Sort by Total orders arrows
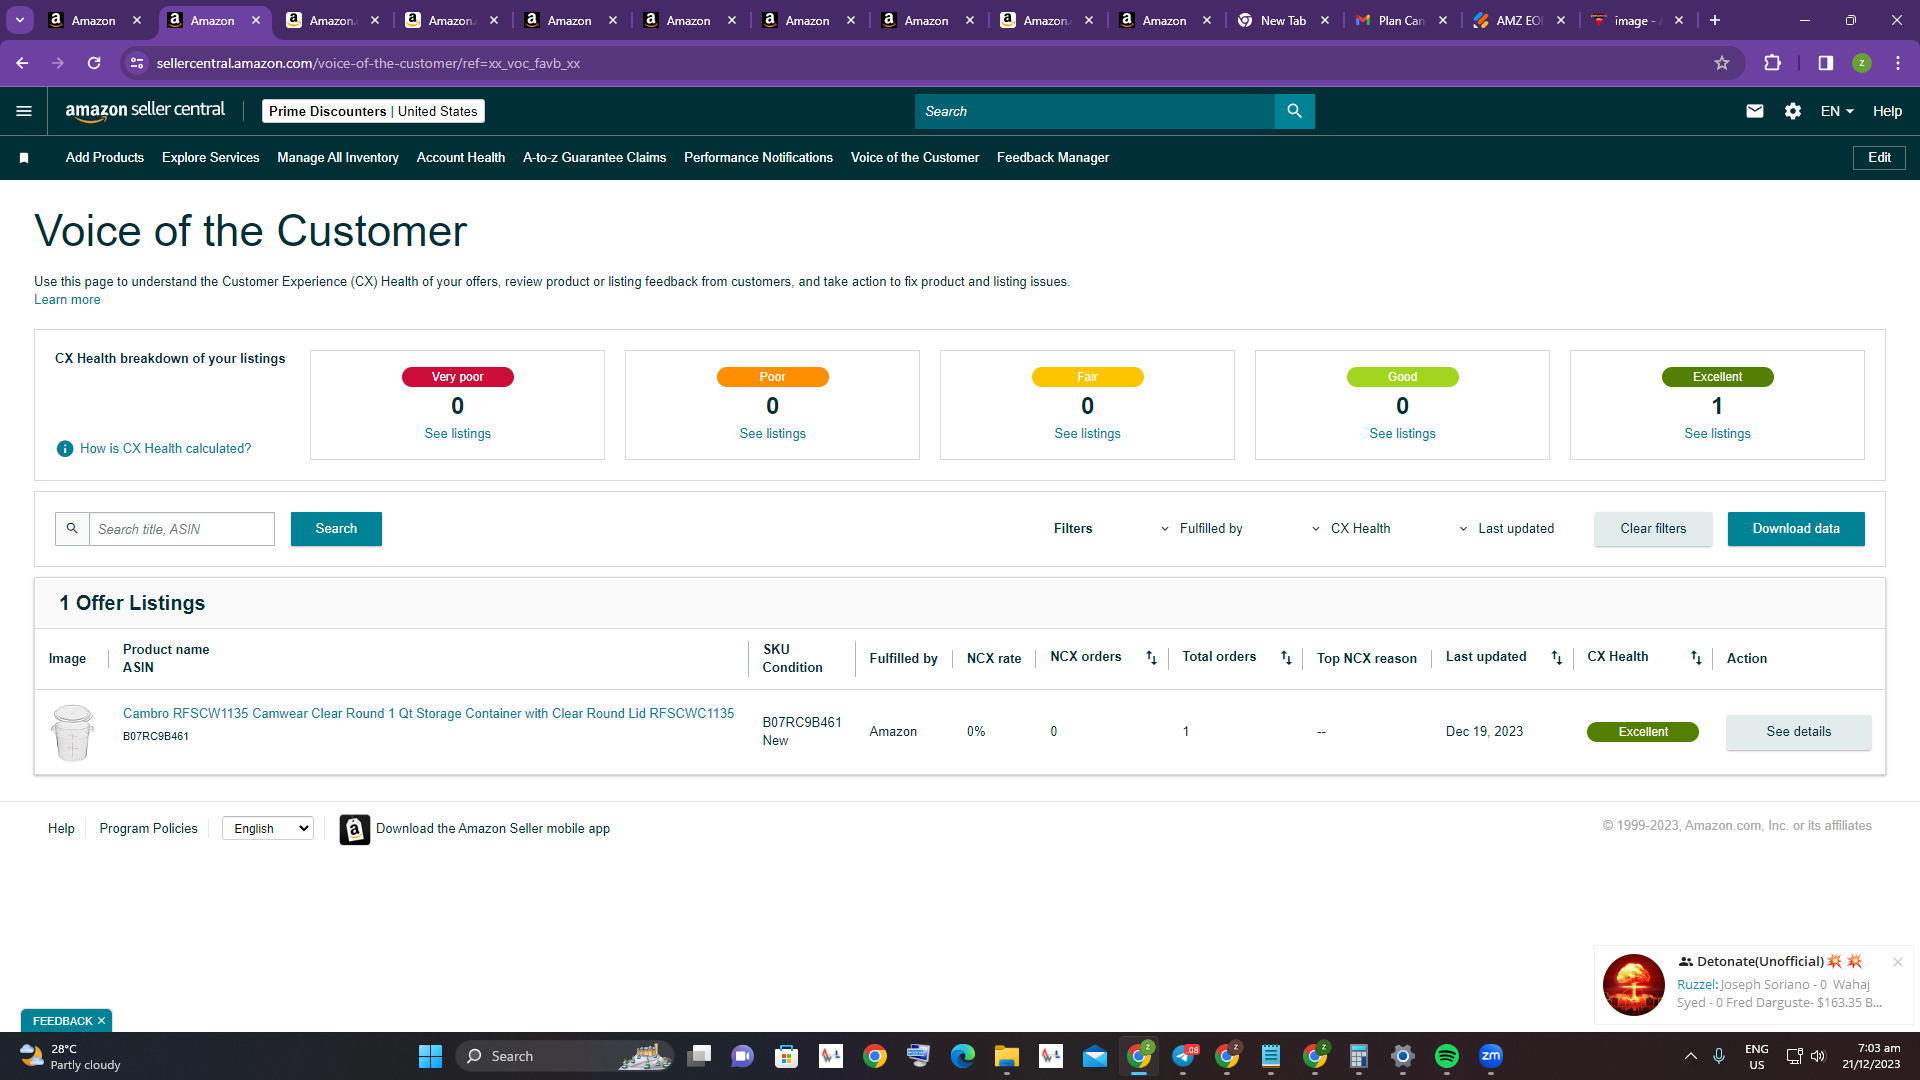The image size is (1920, 1080). coord(1286,658)
